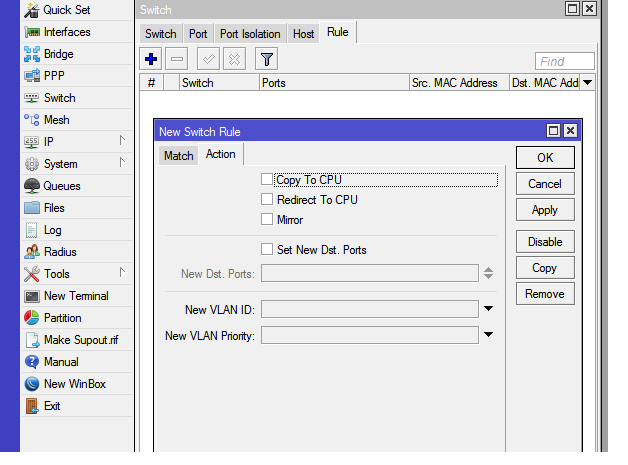This screenshot has height=465, width=628.
Task: Switch to the Switch tab
Action: (161, 34)
